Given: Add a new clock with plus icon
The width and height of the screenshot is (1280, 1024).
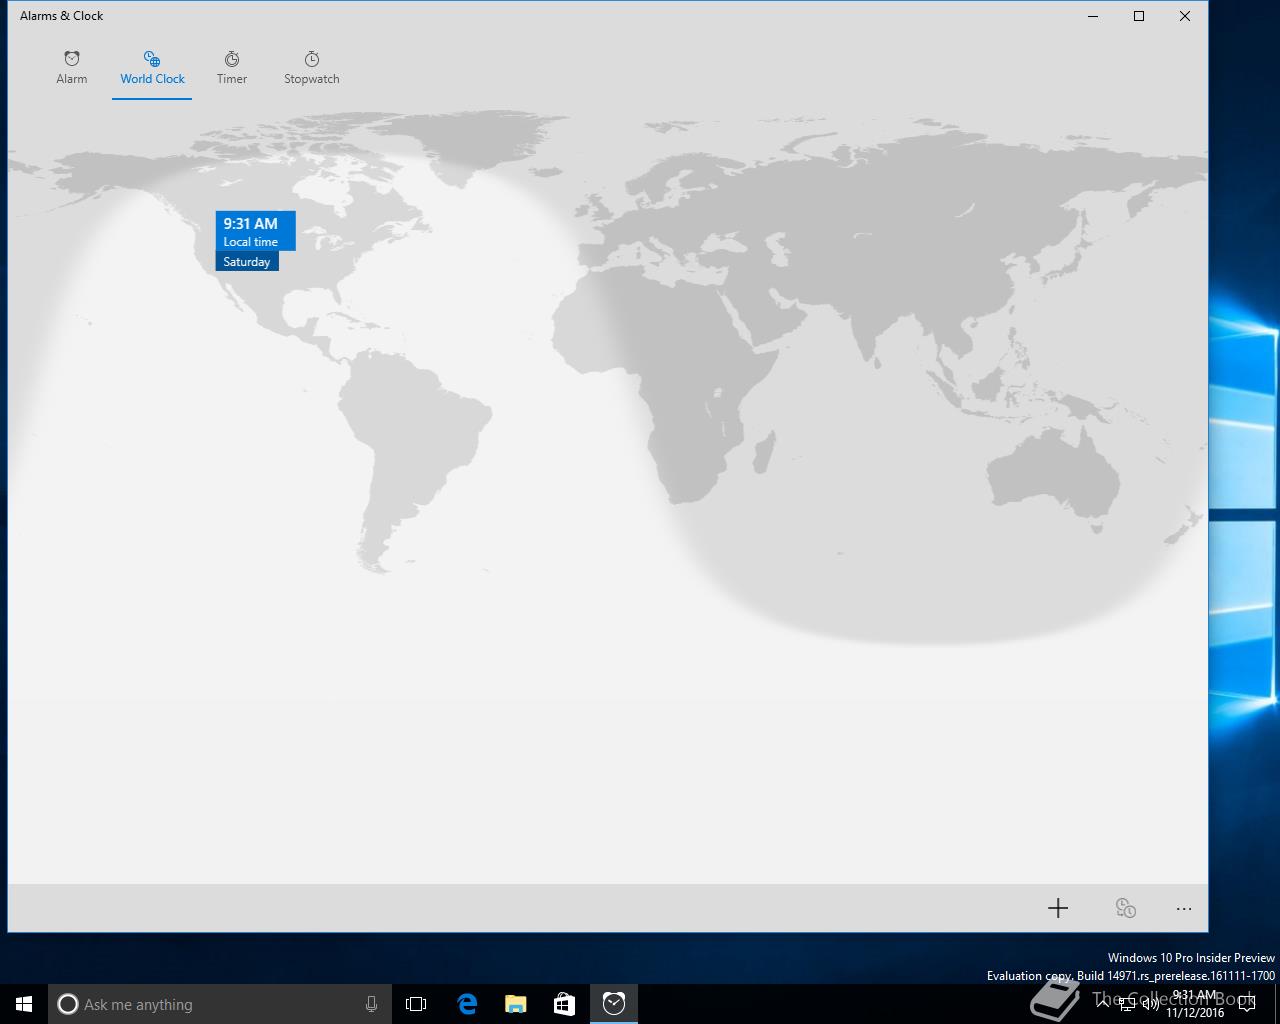Looking at the screenshot, I should pos(1058,908).
